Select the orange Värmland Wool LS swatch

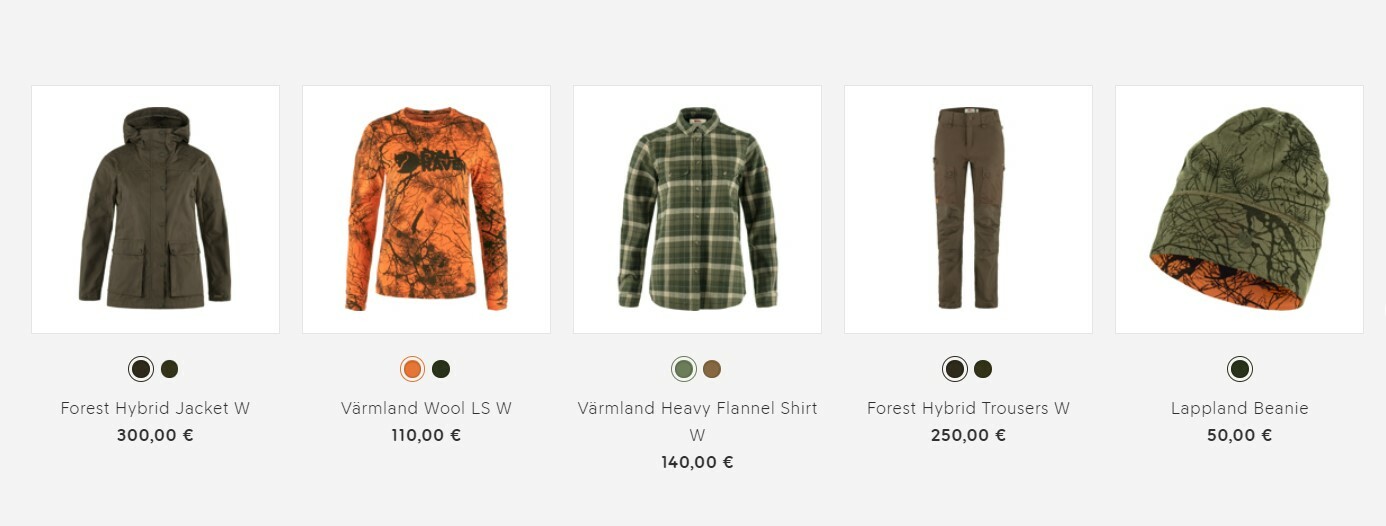pyautogui.click(x=412, y=369)
